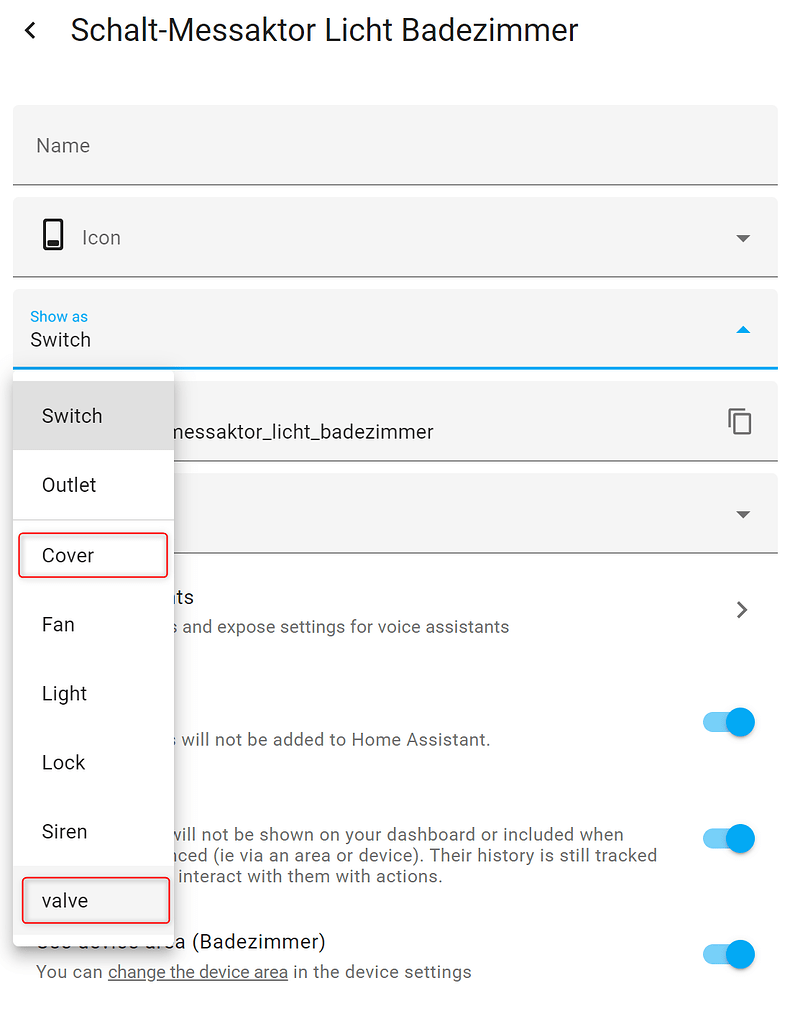Navigate back with the arrow icon
Viewport: 790px width, 1024px height.
(29, 30)
